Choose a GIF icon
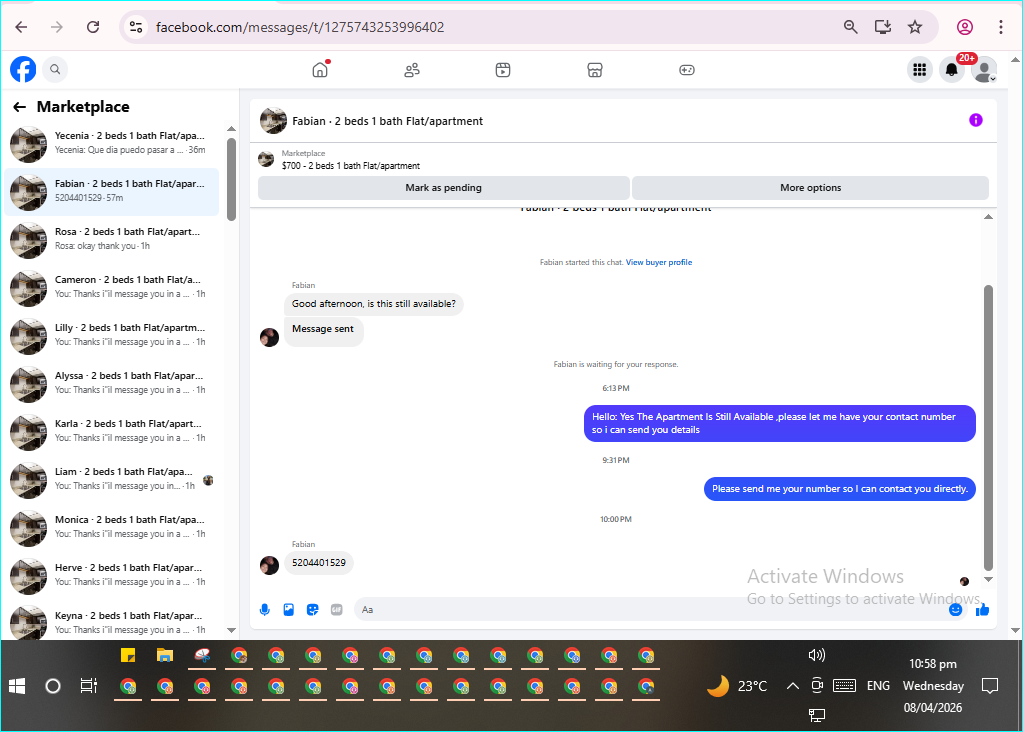The height and width of the screenshot is (732, 1023). (x=337, y=609)
